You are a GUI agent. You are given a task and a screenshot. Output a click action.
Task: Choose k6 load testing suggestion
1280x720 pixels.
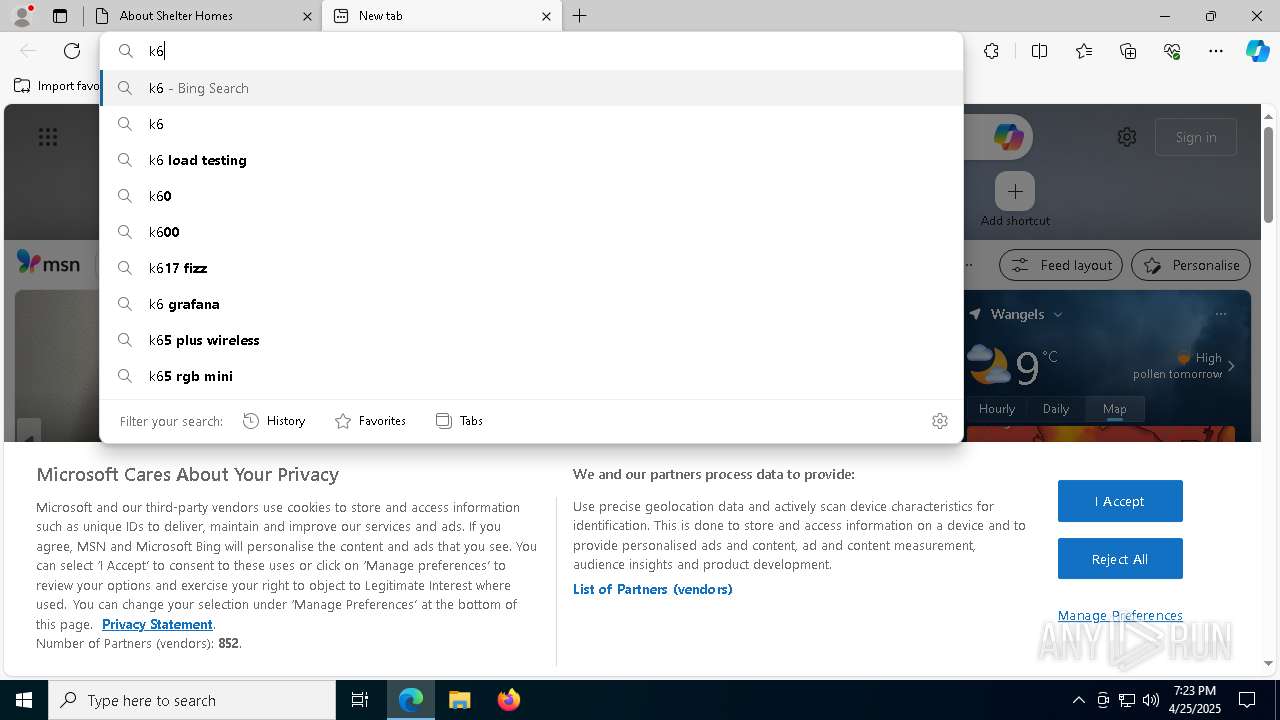click(532, 160)
